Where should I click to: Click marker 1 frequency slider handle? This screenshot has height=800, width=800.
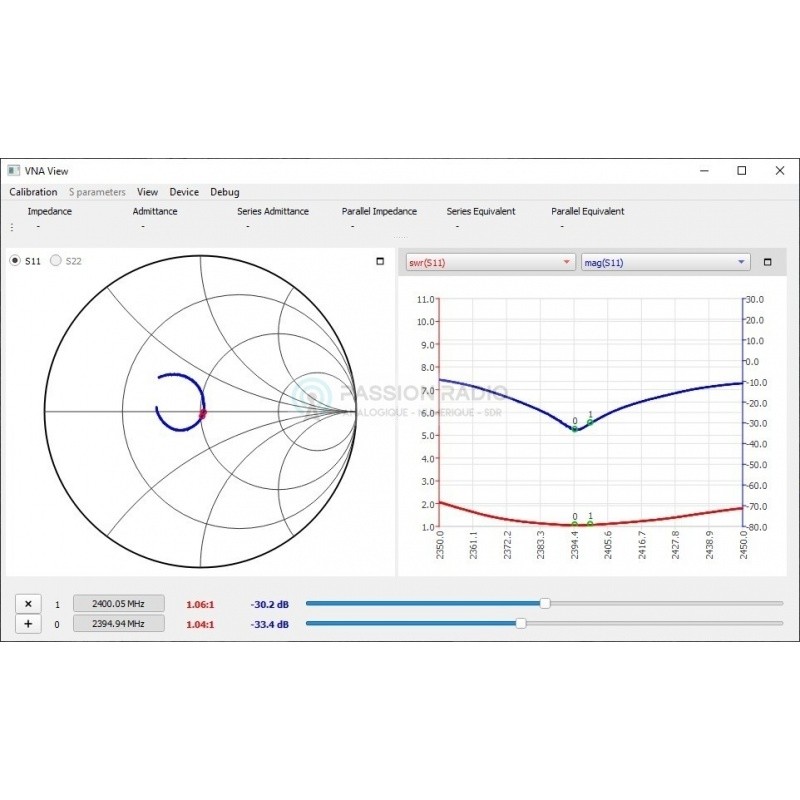[545, 604]
